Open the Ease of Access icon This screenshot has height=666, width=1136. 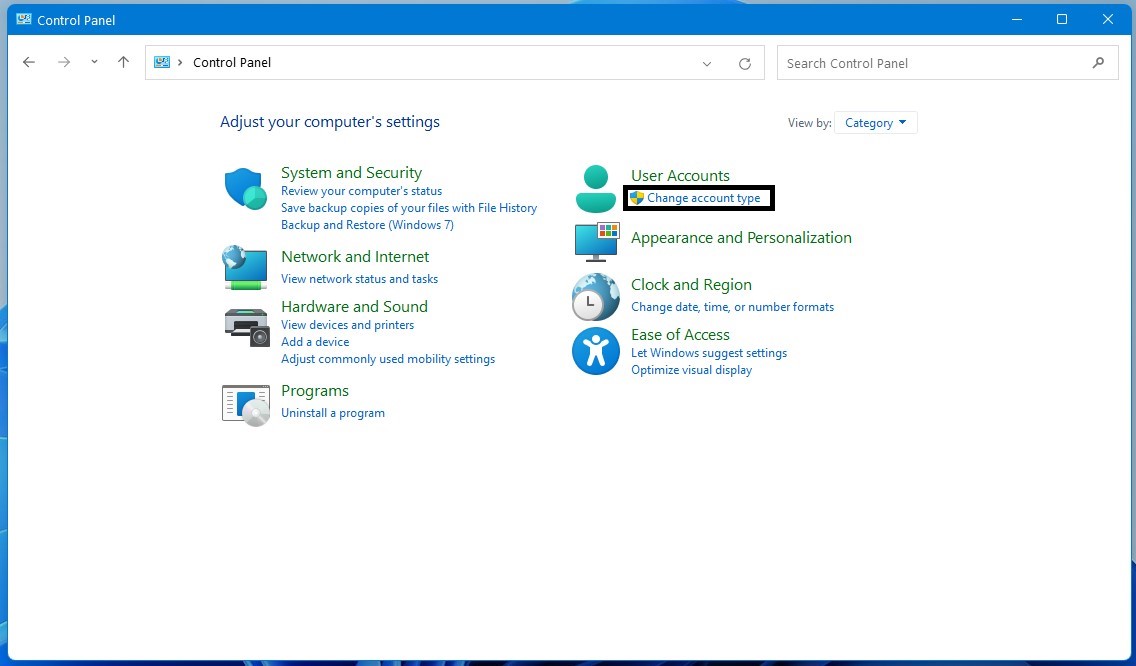coord(596,351)
